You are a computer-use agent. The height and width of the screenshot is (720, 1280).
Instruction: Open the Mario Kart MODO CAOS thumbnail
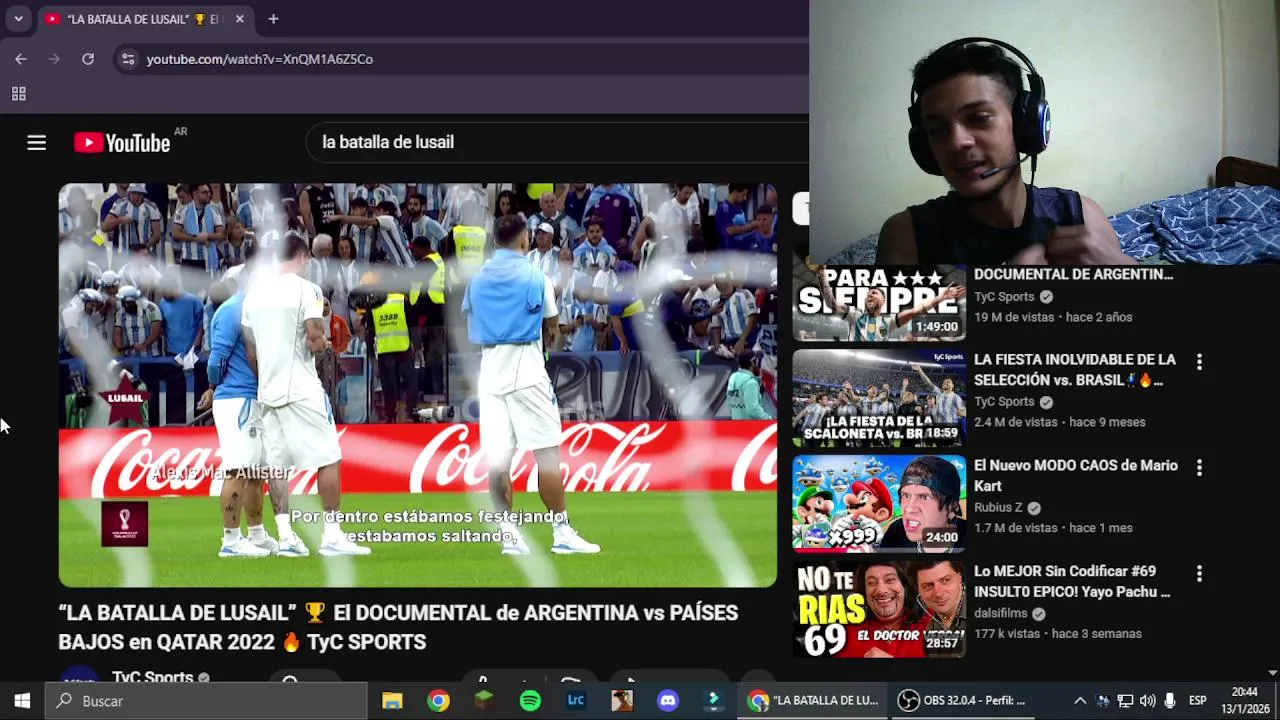point(880,503)
